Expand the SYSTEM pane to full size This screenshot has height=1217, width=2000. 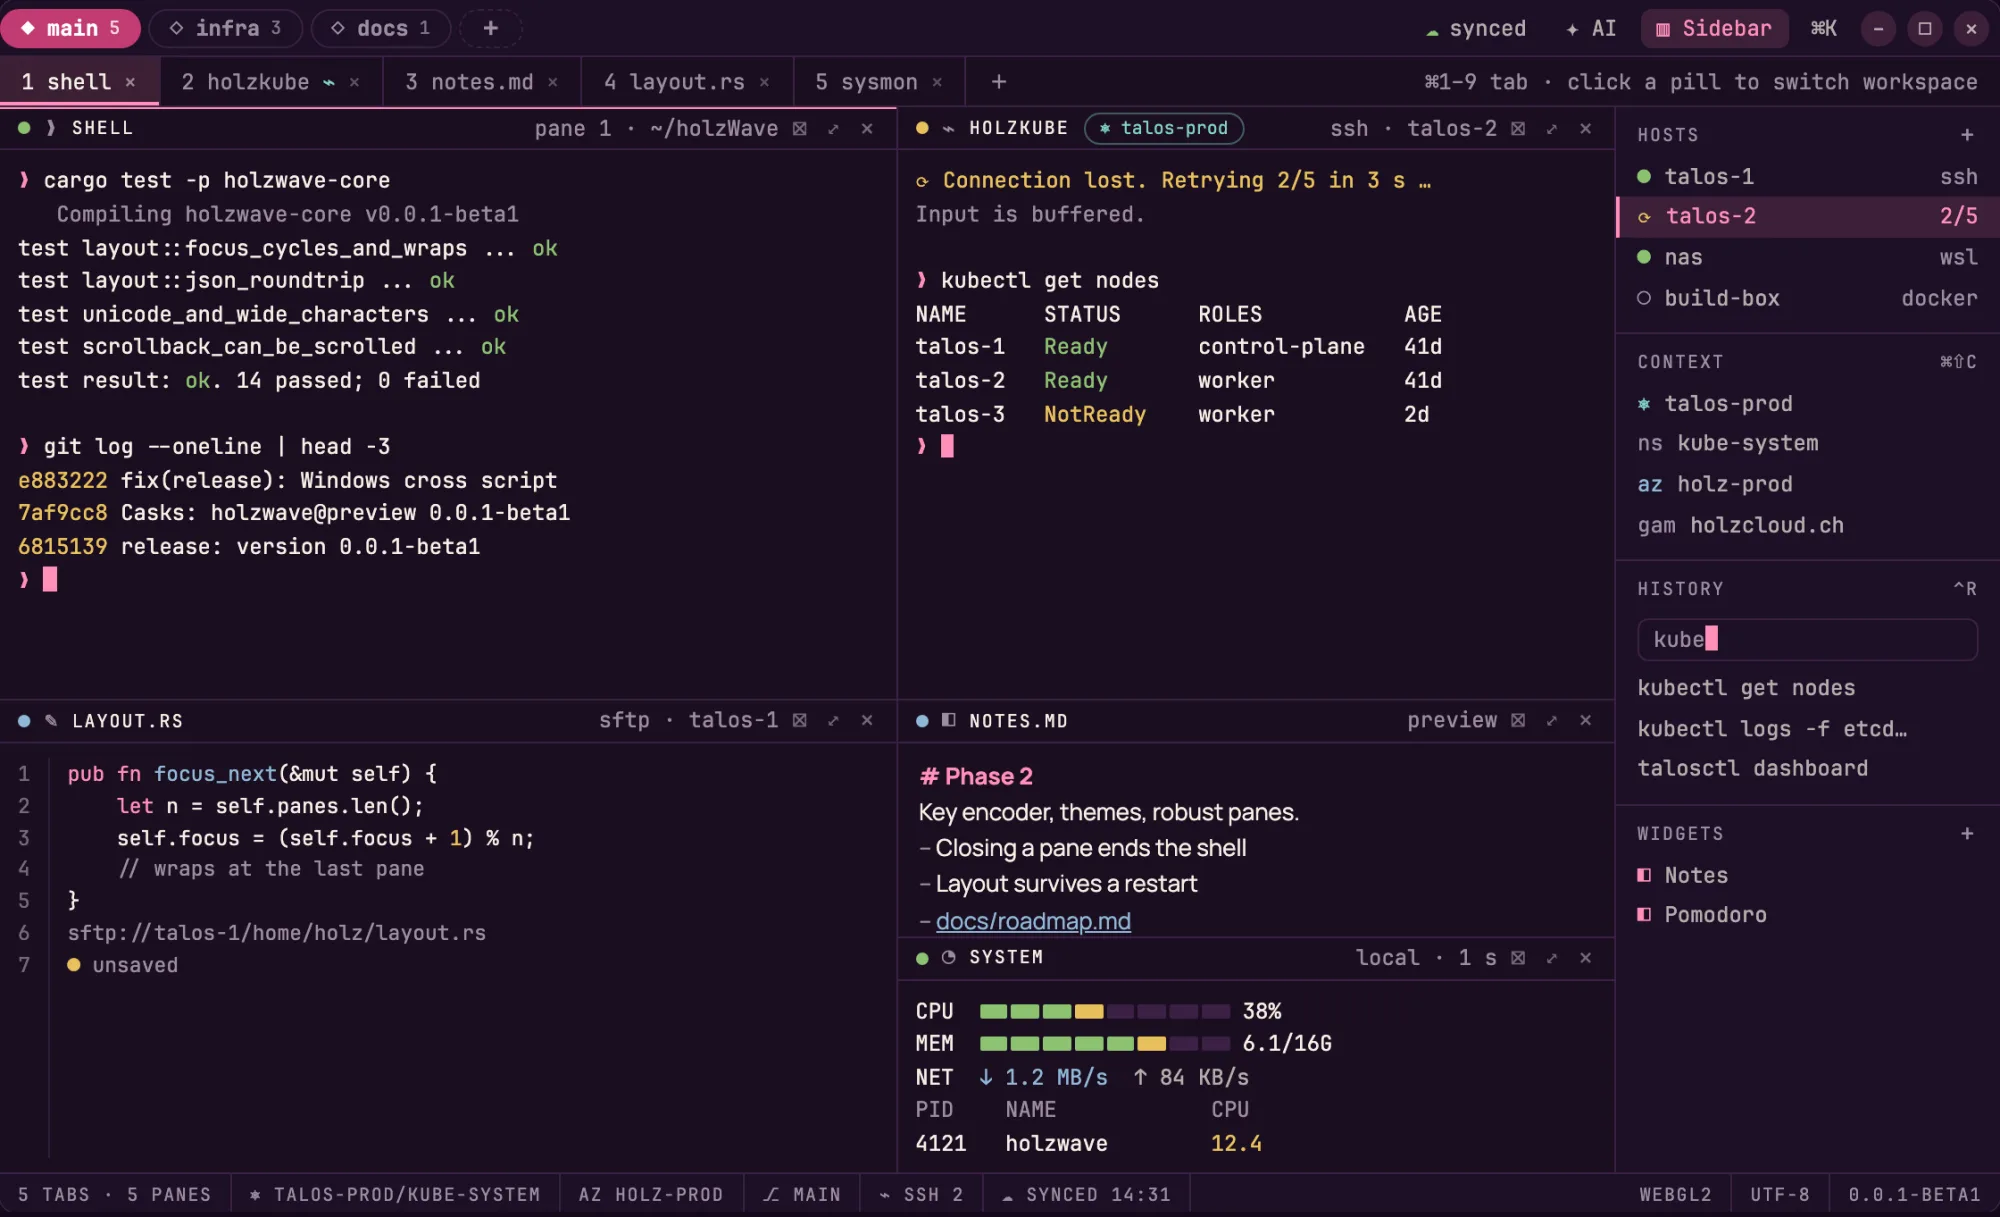(1552, 958)
